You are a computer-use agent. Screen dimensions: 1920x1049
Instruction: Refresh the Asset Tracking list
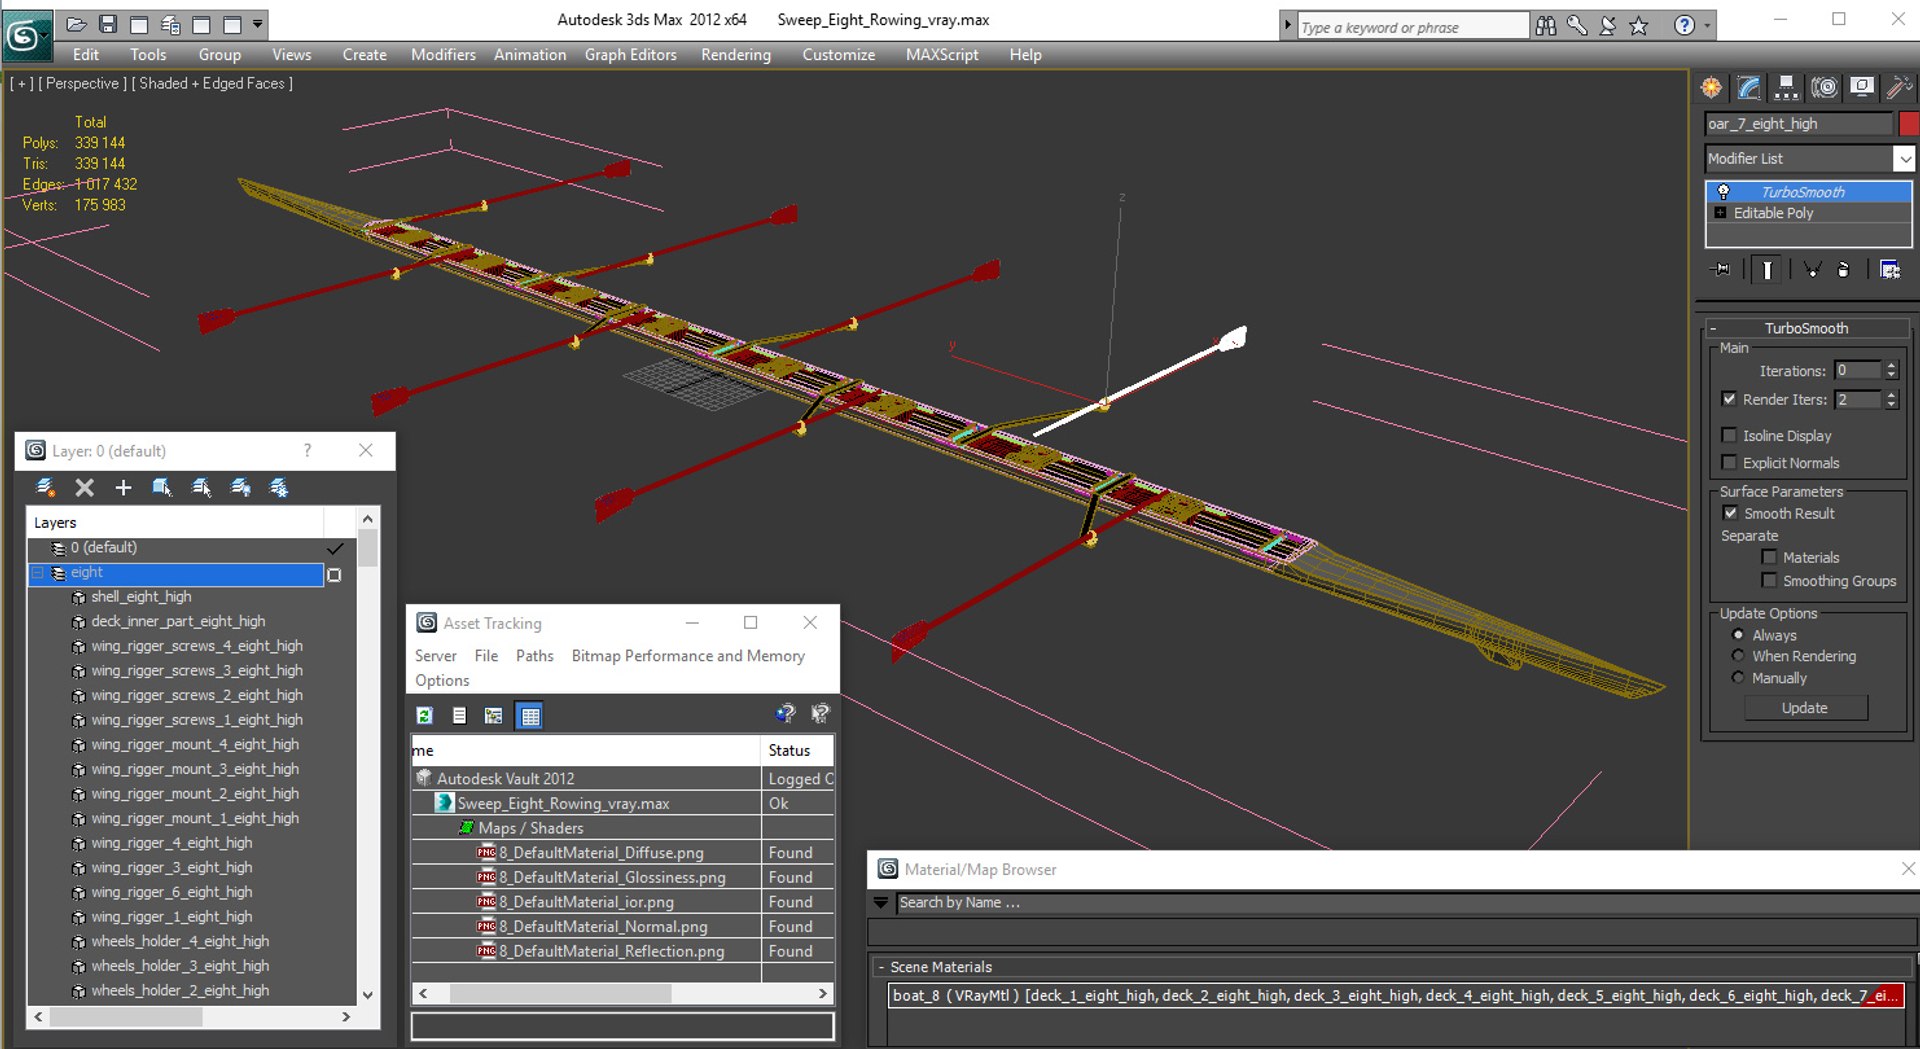click(425, 715)
